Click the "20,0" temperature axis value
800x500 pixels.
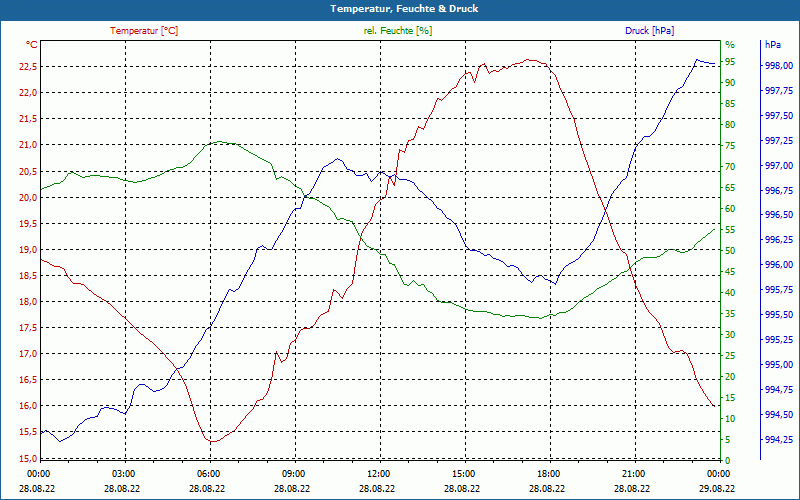pyautogui.click(x=28, y=197)
